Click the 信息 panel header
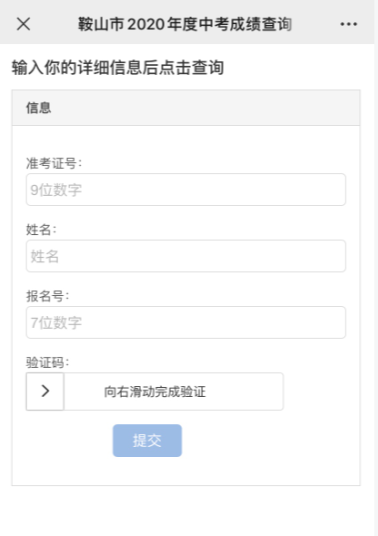Screen dimensions: 378x536 (186, 108)
